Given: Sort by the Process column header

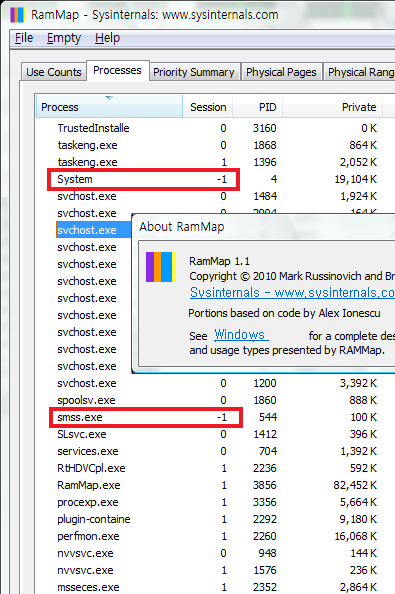Looking at the screenshot, I should pos(109,107).
